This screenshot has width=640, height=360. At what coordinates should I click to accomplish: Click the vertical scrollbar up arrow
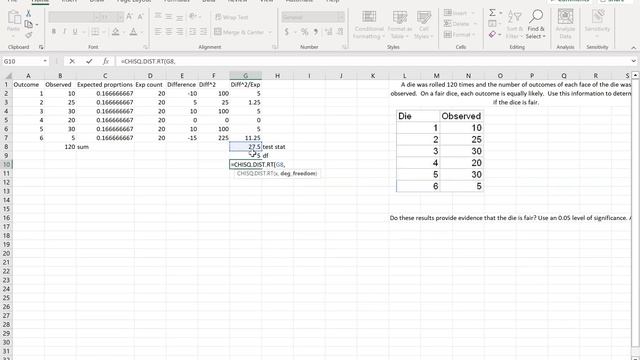635,76
